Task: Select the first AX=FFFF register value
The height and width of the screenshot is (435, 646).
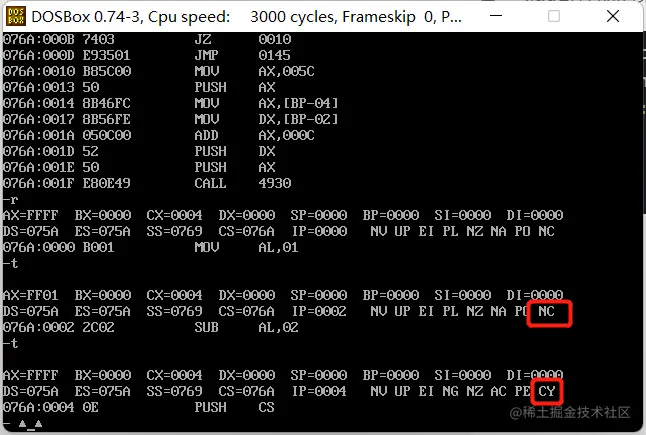Action: [x=30, y=215]
